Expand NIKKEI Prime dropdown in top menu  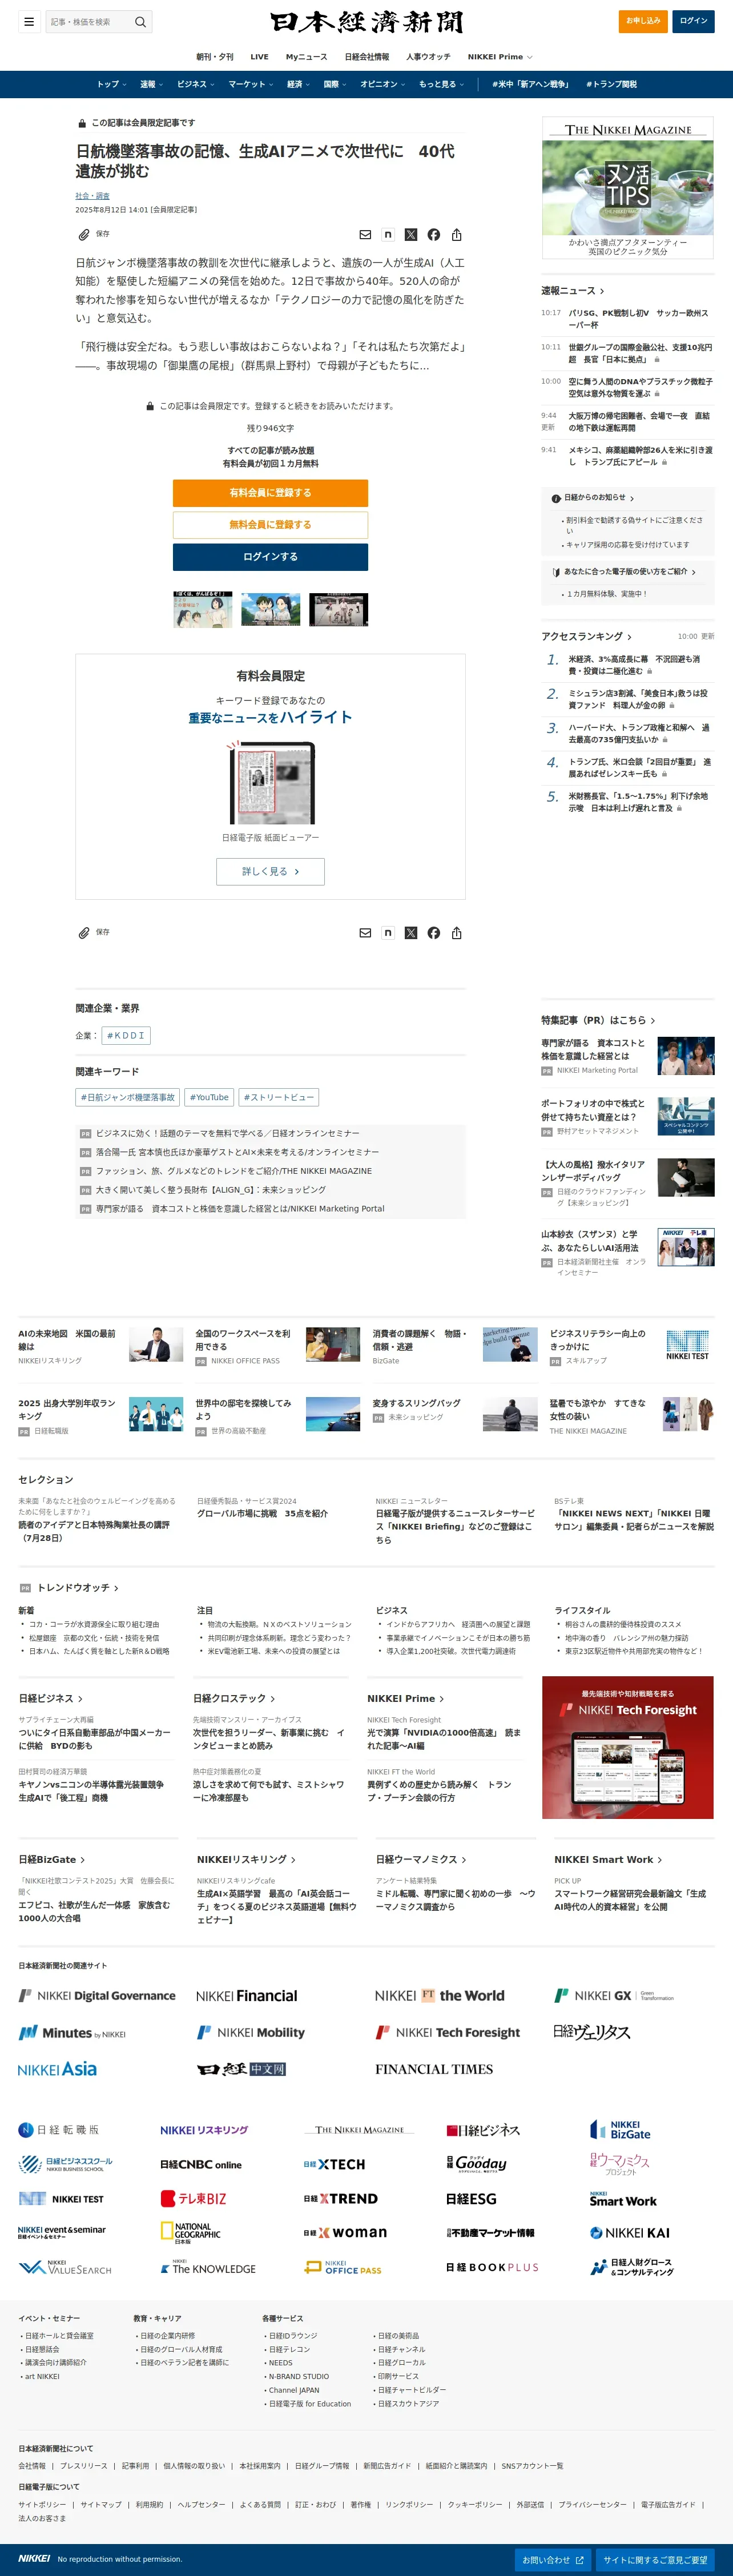[x=500, y=57]
